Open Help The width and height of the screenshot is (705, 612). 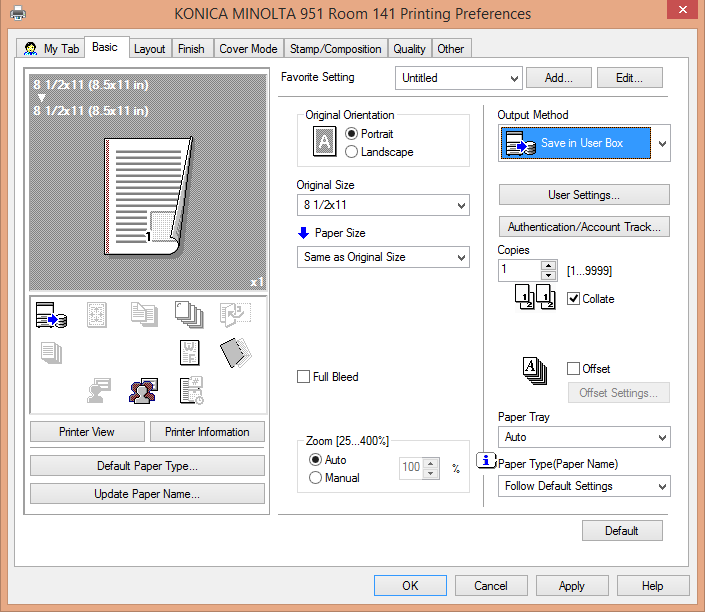[x=653, y=585]
